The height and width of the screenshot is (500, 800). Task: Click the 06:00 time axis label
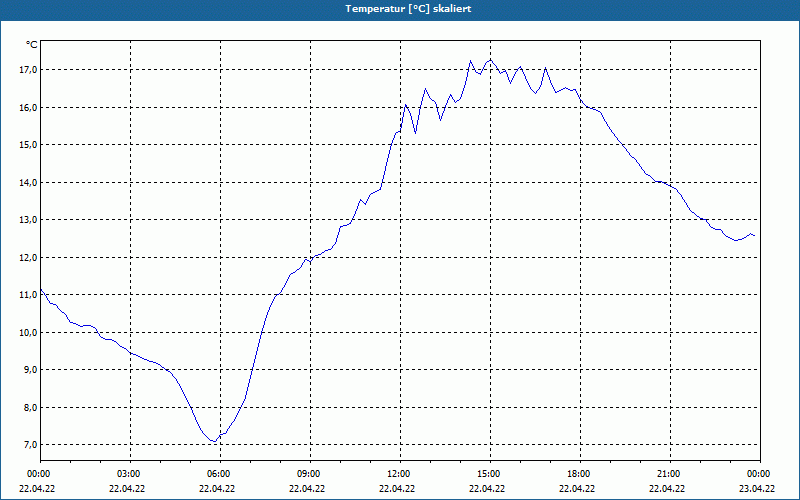[x=220, y=474]
